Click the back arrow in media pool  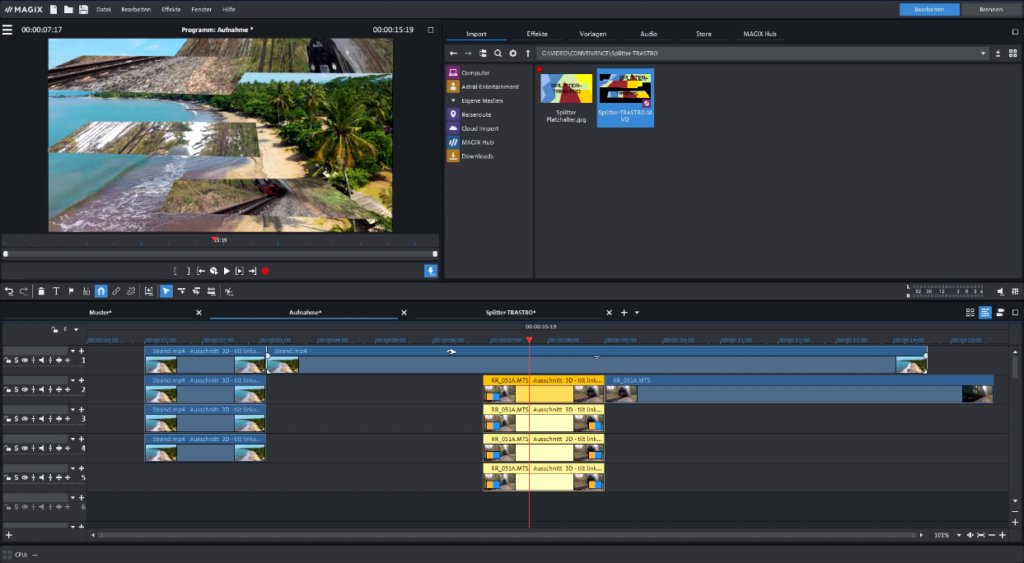pyautogui.click(x=453, y=54)
